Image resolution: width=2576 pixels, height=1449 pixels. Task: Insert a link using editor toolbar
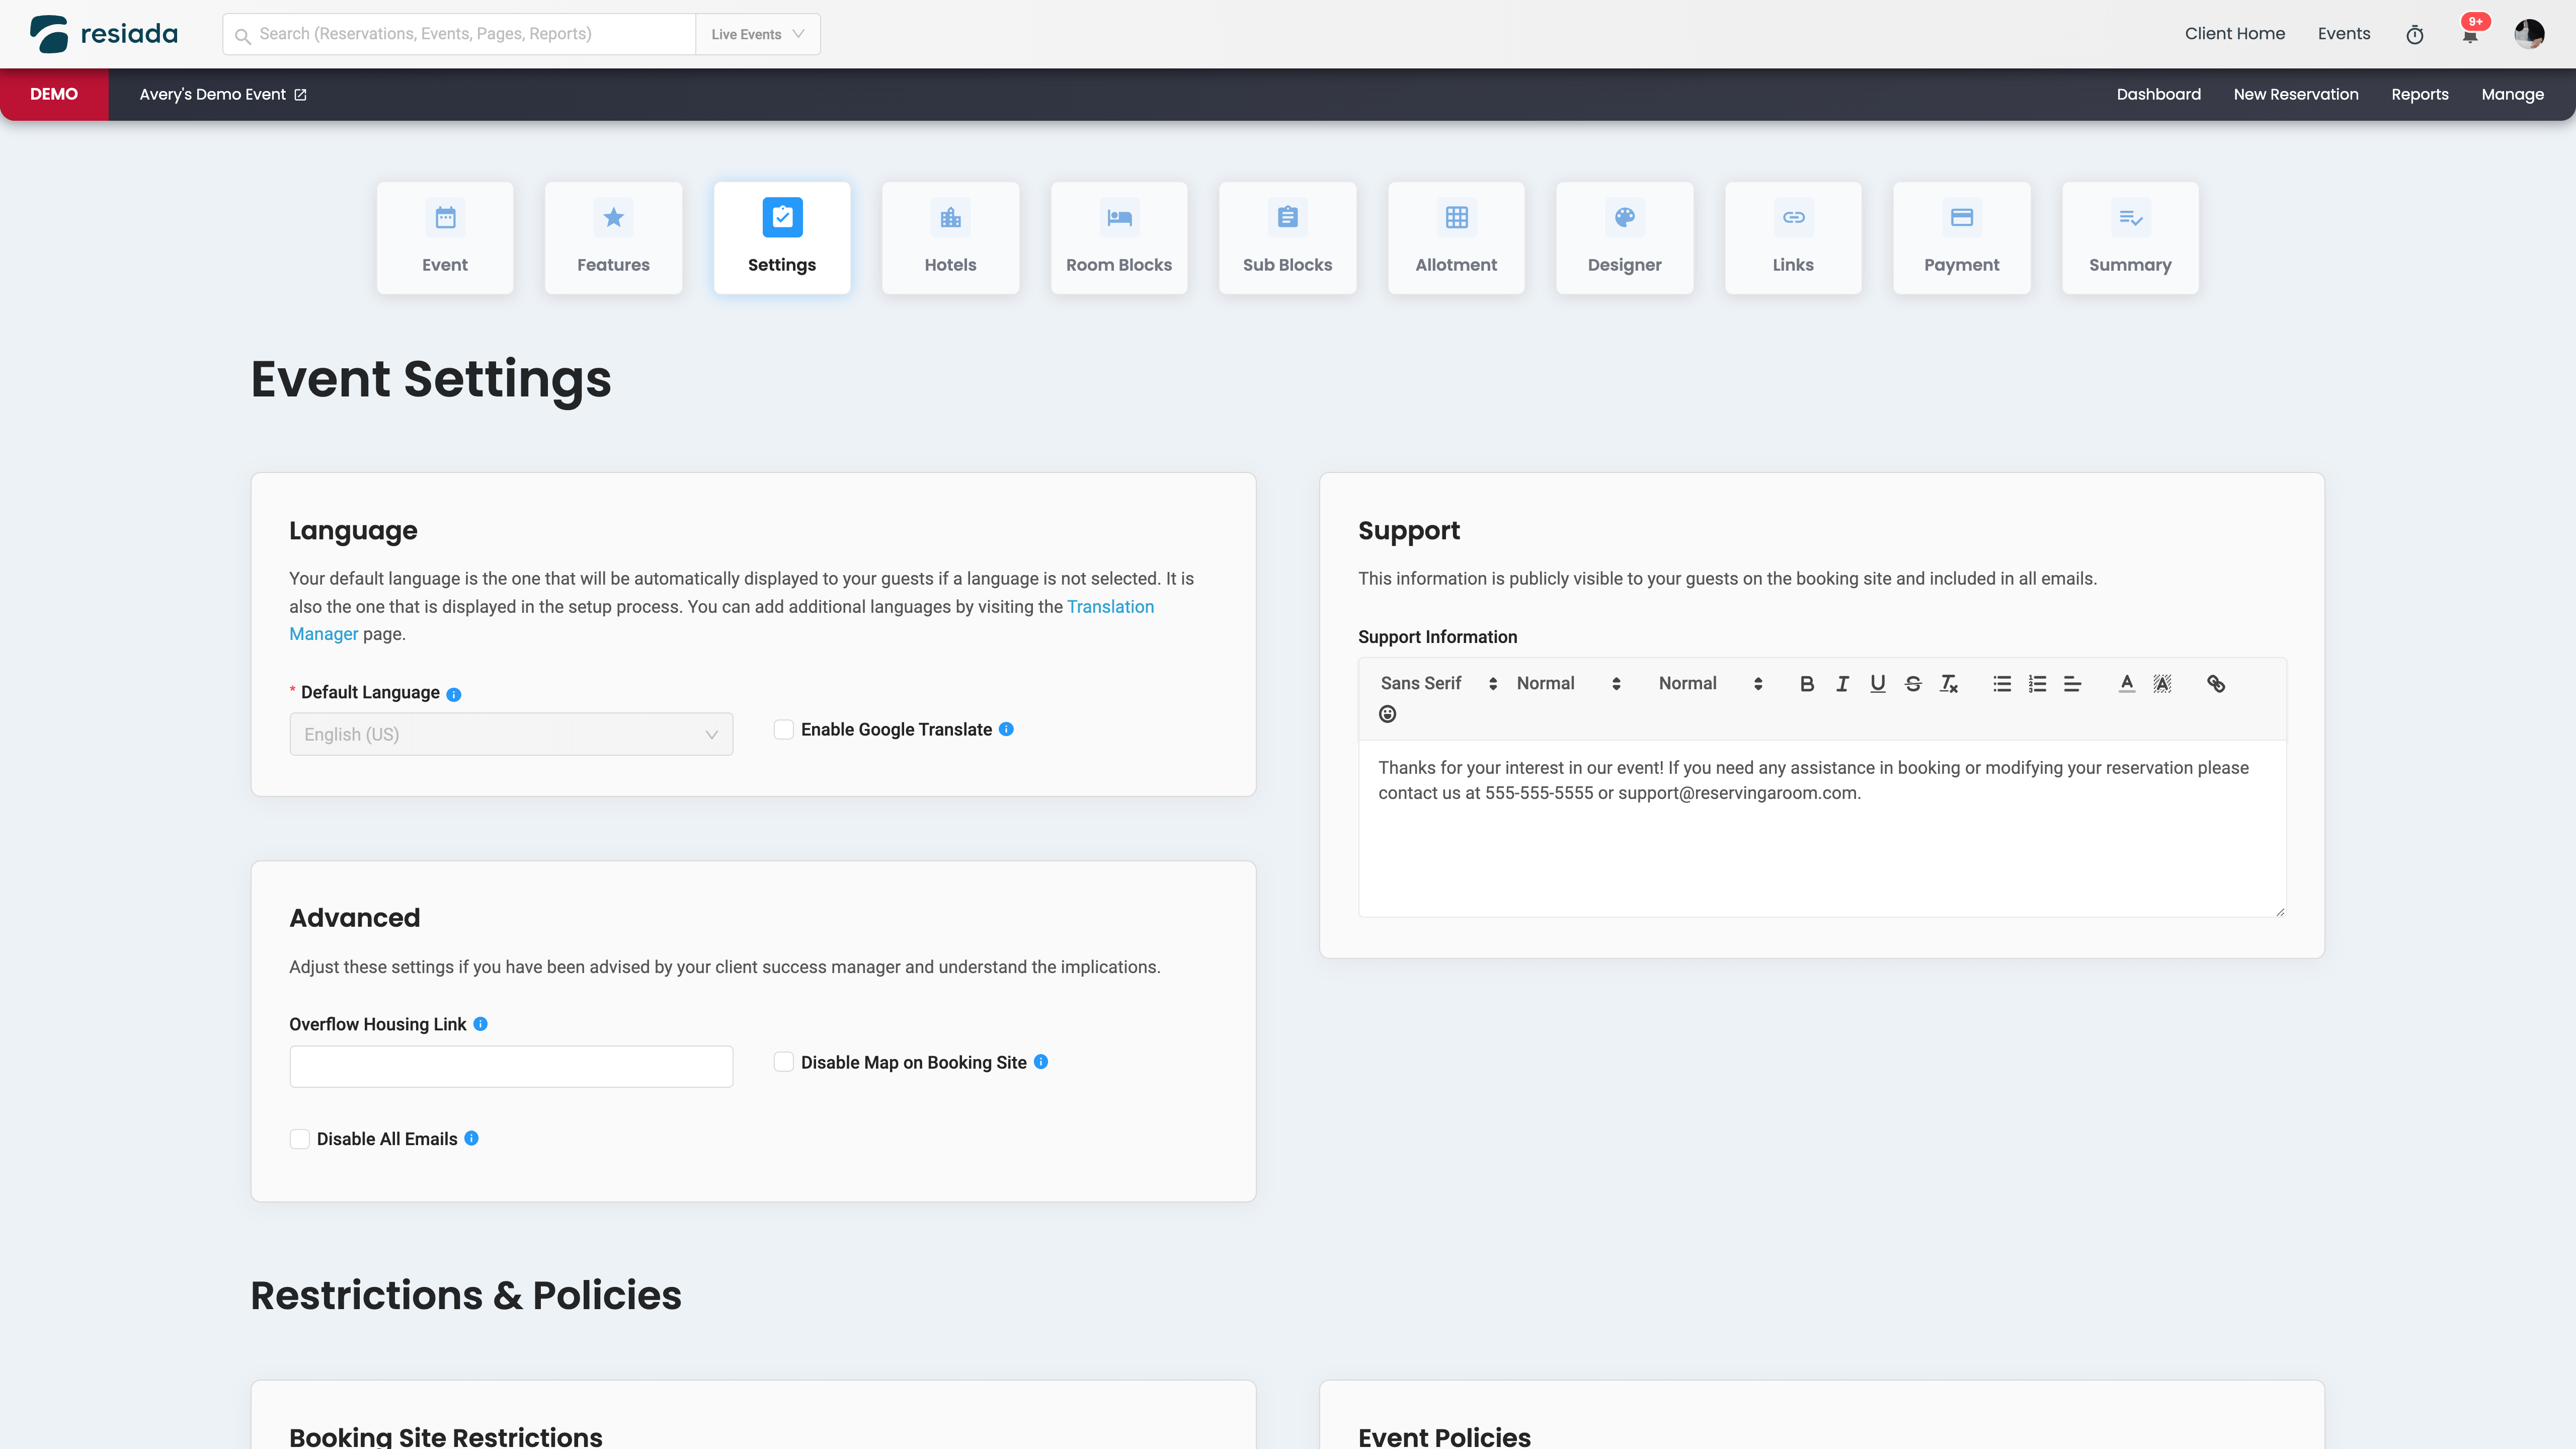2216,684
